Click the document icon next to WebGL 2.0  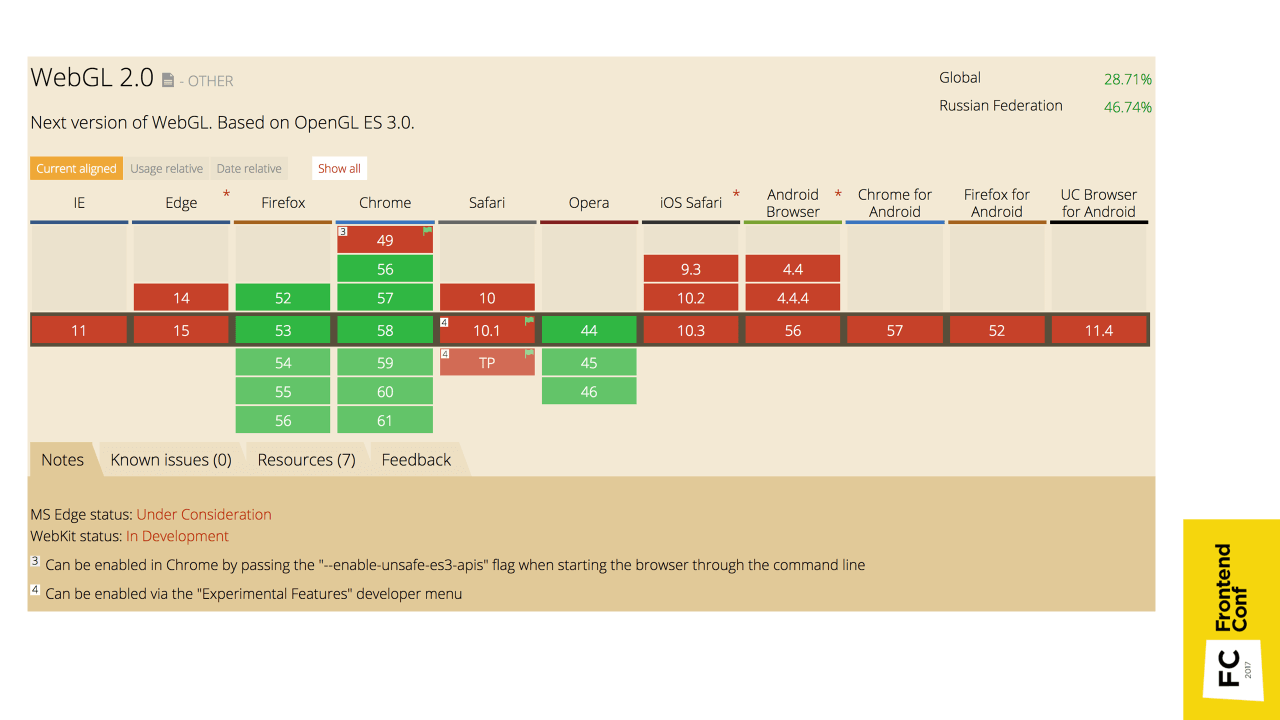pos(168,80)
